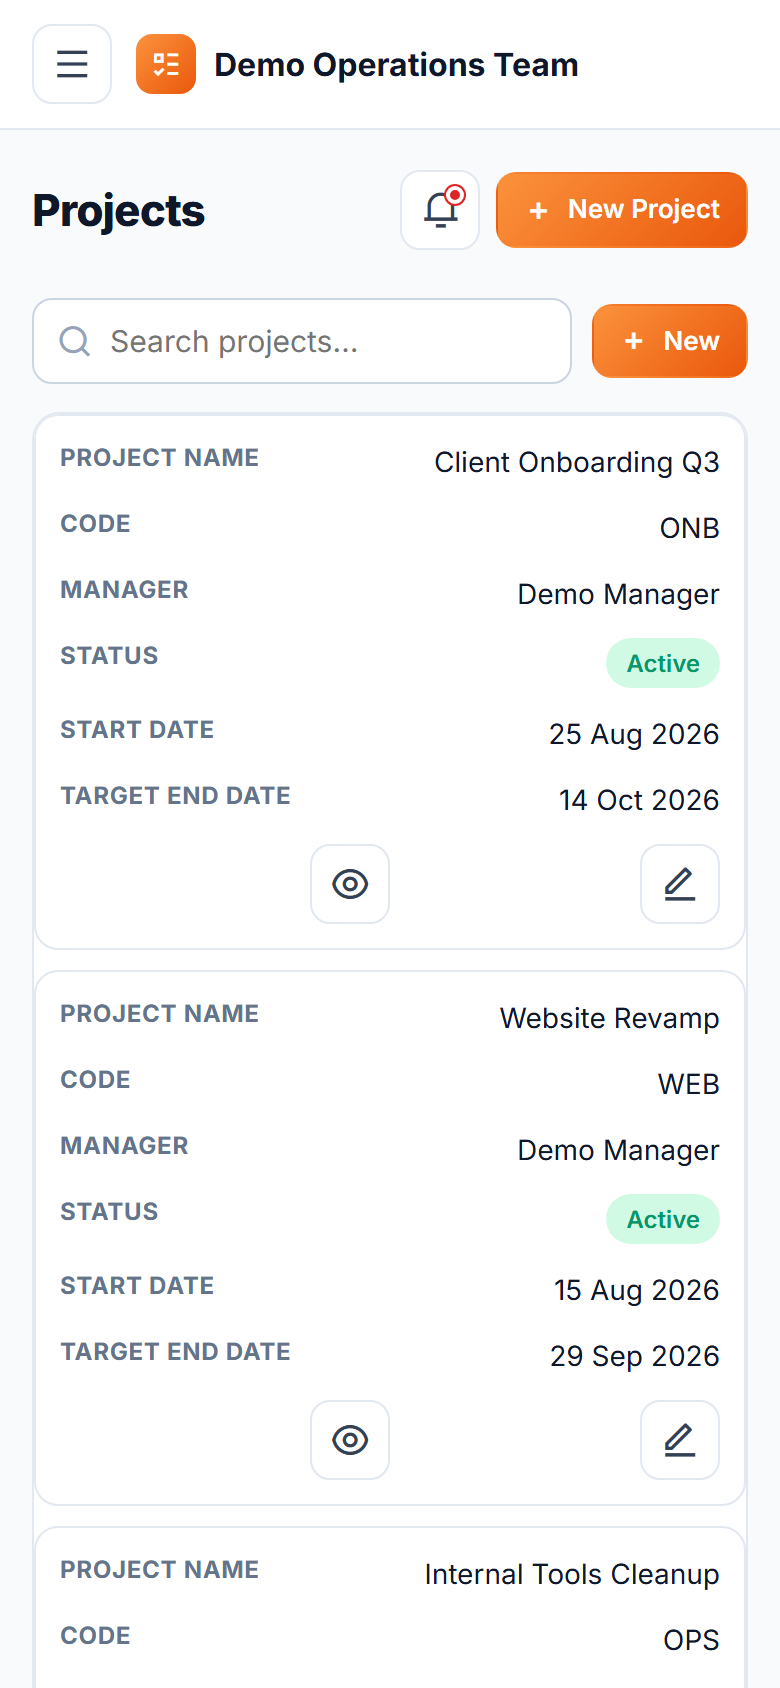Click project code WEB
Viewport: 780px width, 1688px height.
tap(689, 1084)
